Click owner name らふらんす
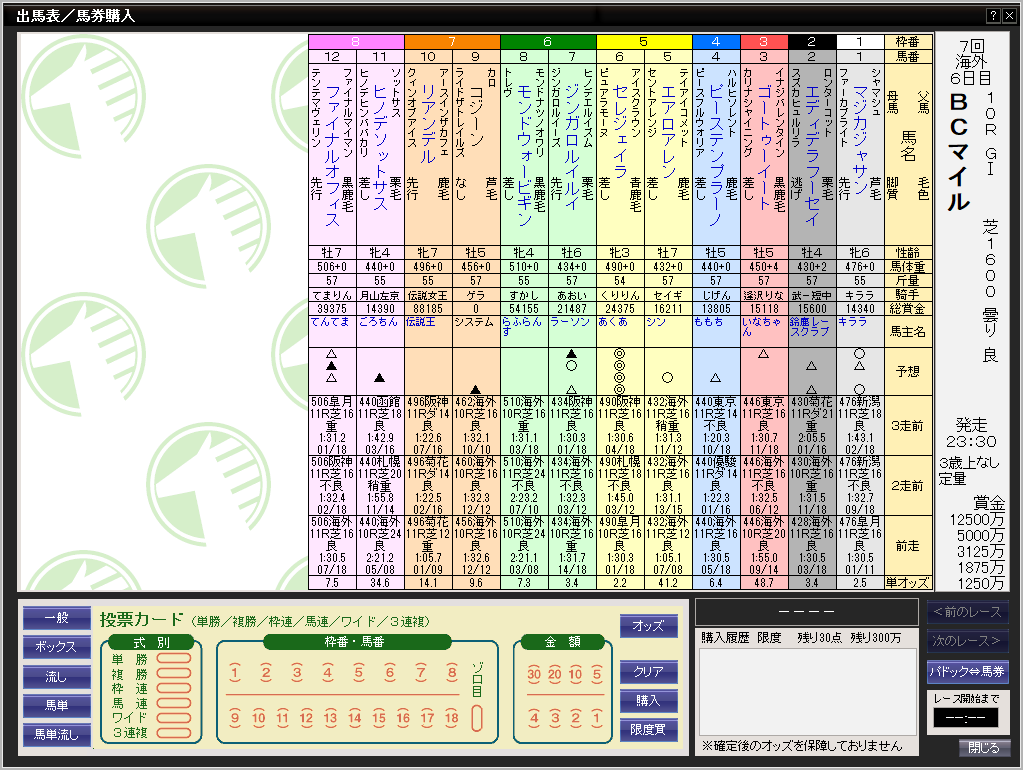This screenshot has width=1023, height=770. [522, 326]
